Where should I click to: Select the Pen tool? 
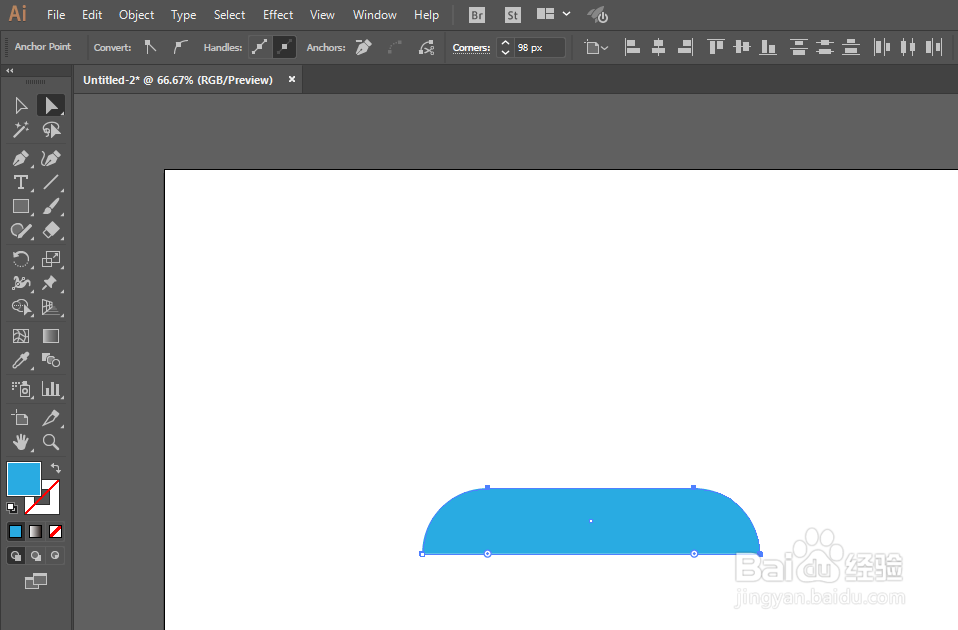click(21, 158)
